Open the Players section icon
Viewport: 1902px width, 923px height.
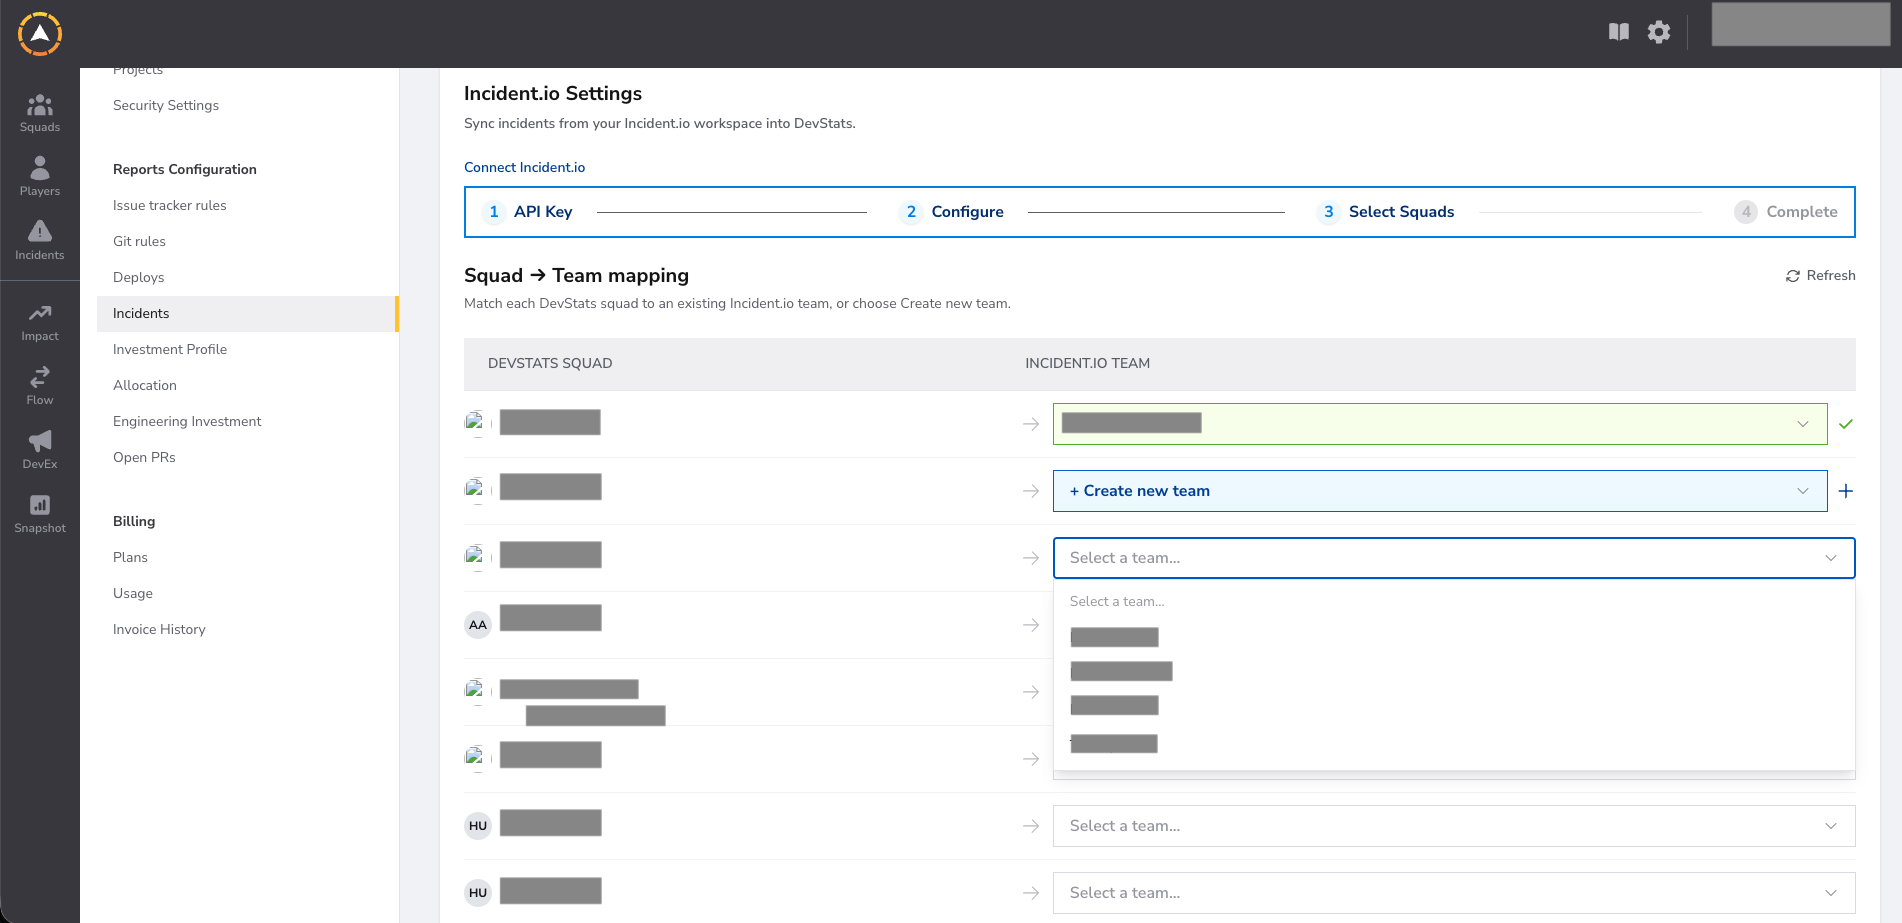coord(40,167)
